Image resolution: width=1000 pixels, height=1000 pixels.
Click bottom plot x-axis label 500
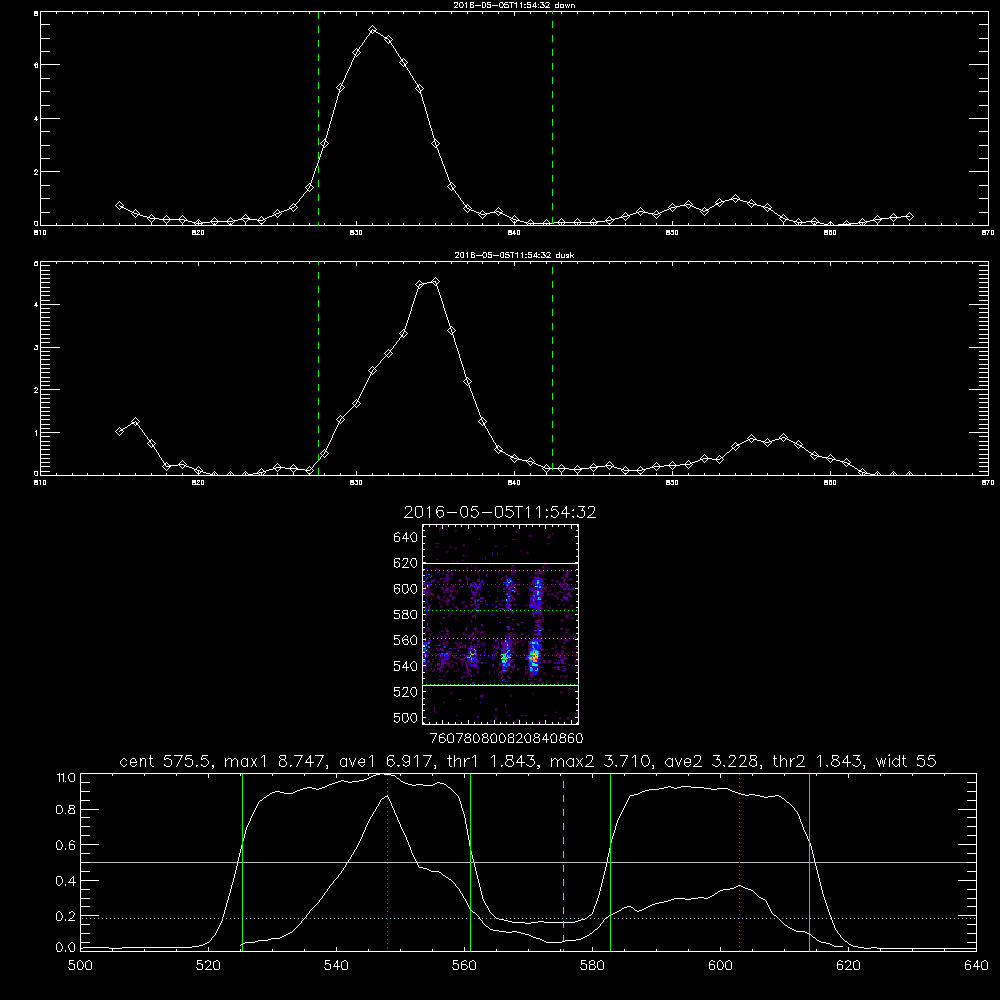tap(80, 966)
